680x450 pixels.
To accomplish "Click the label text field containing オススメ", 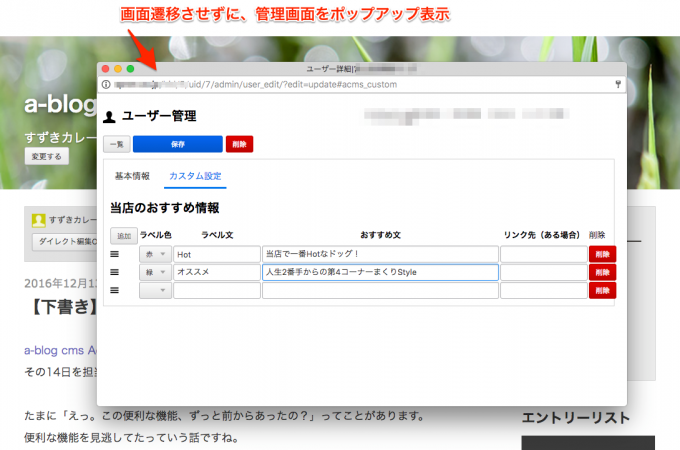I will 215,272.
